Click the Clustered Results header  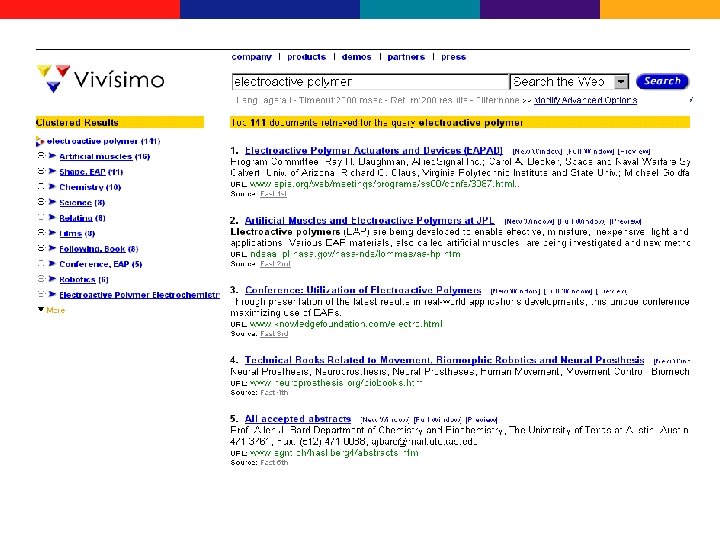pyautogui.click(x=120, y=122)
